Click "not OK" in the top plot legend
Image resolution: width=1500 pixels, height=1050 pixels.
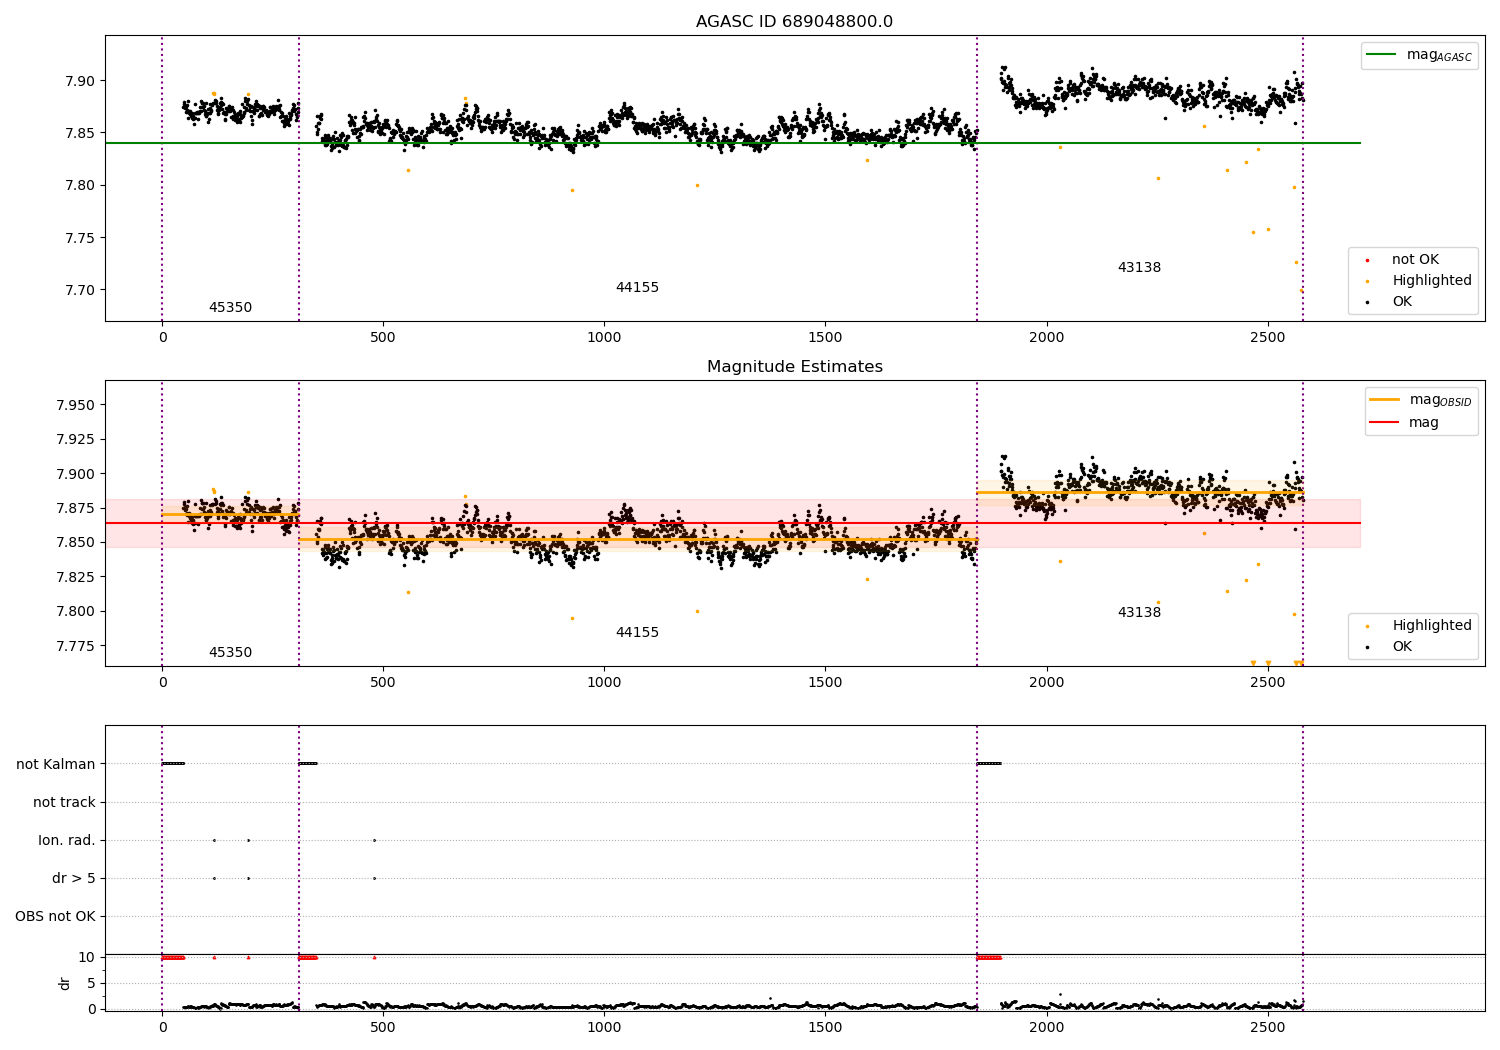[1415, 260]
